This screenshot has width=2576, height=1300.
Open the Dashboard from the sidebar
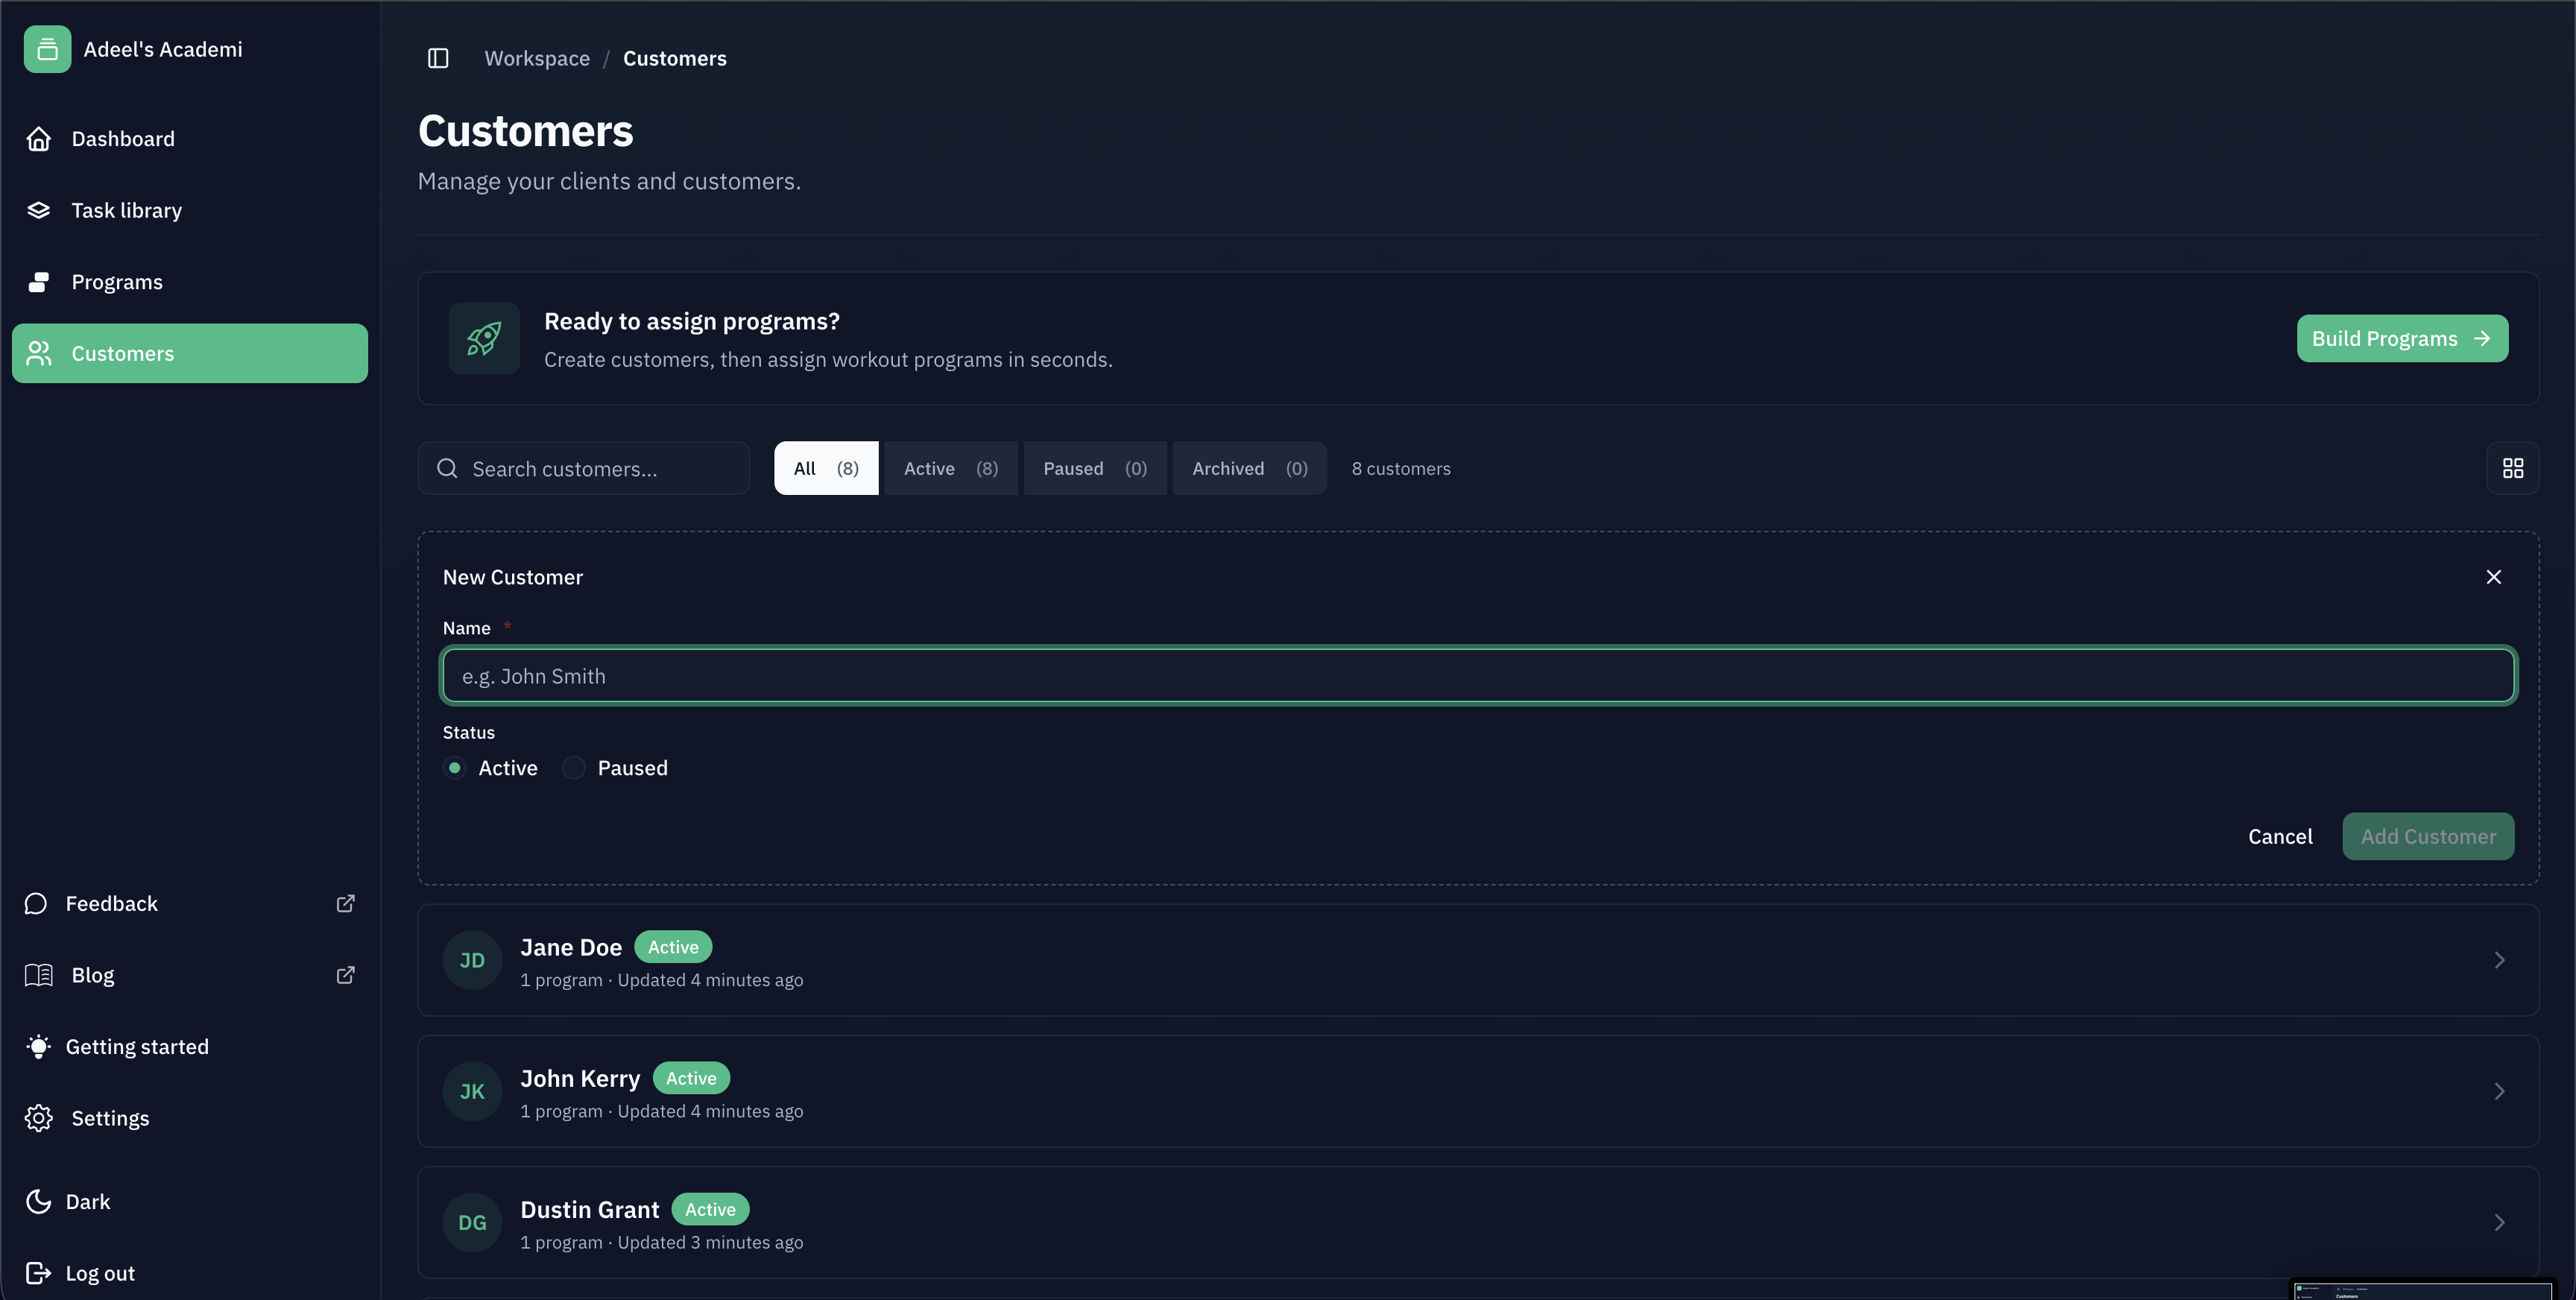click(122, 138)
